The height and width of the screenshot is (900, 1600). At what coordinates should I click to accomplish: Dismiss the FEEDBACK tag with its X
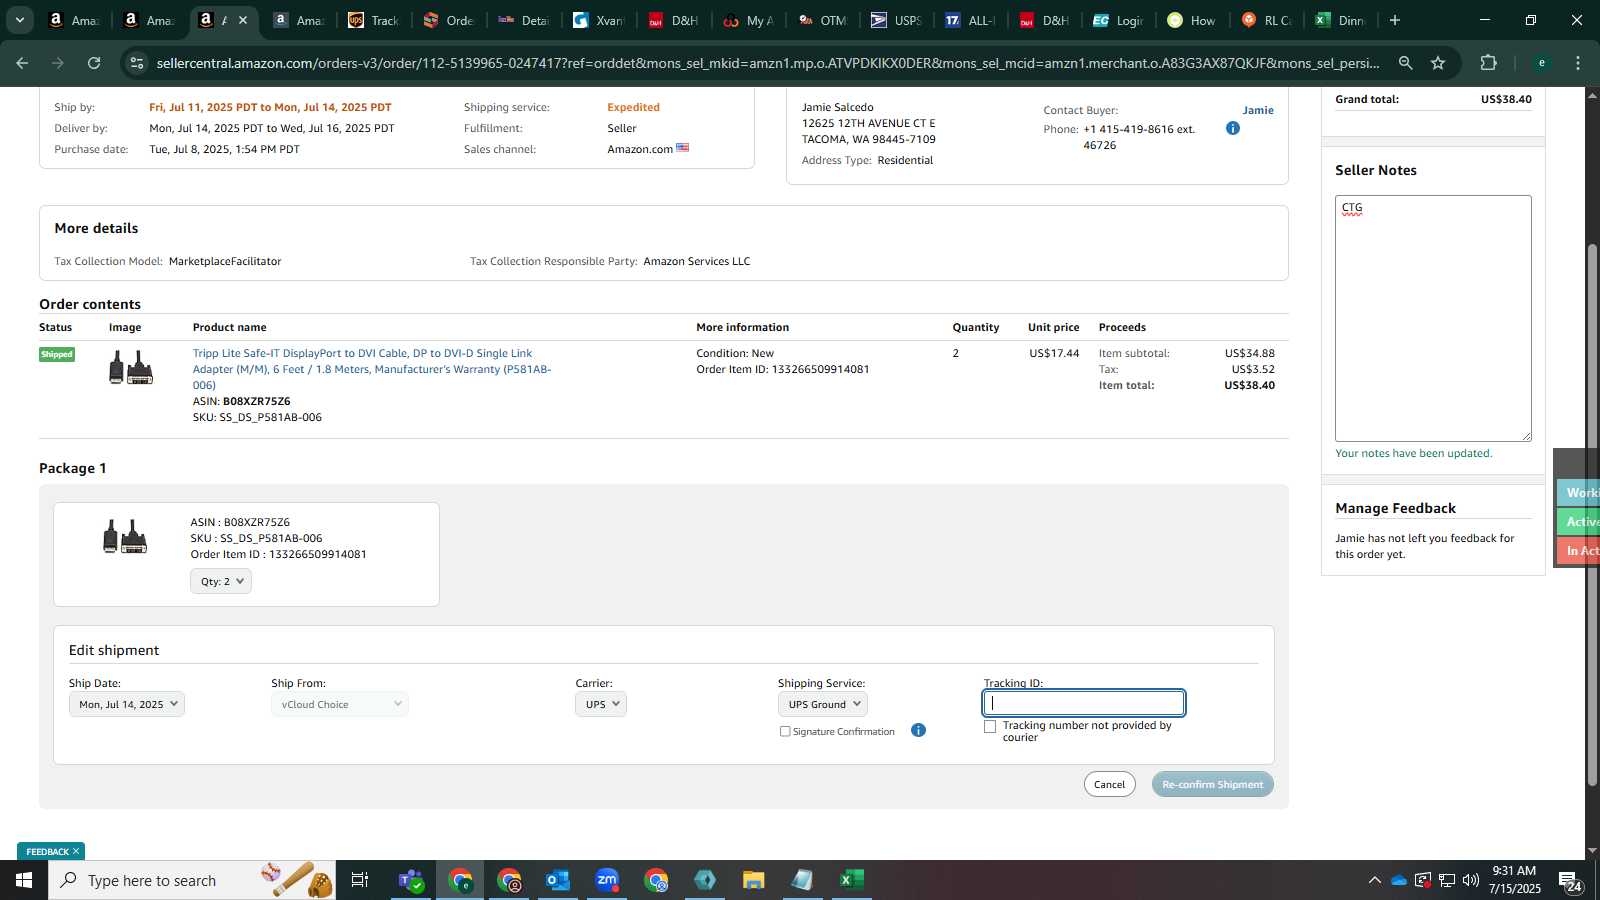76,851
